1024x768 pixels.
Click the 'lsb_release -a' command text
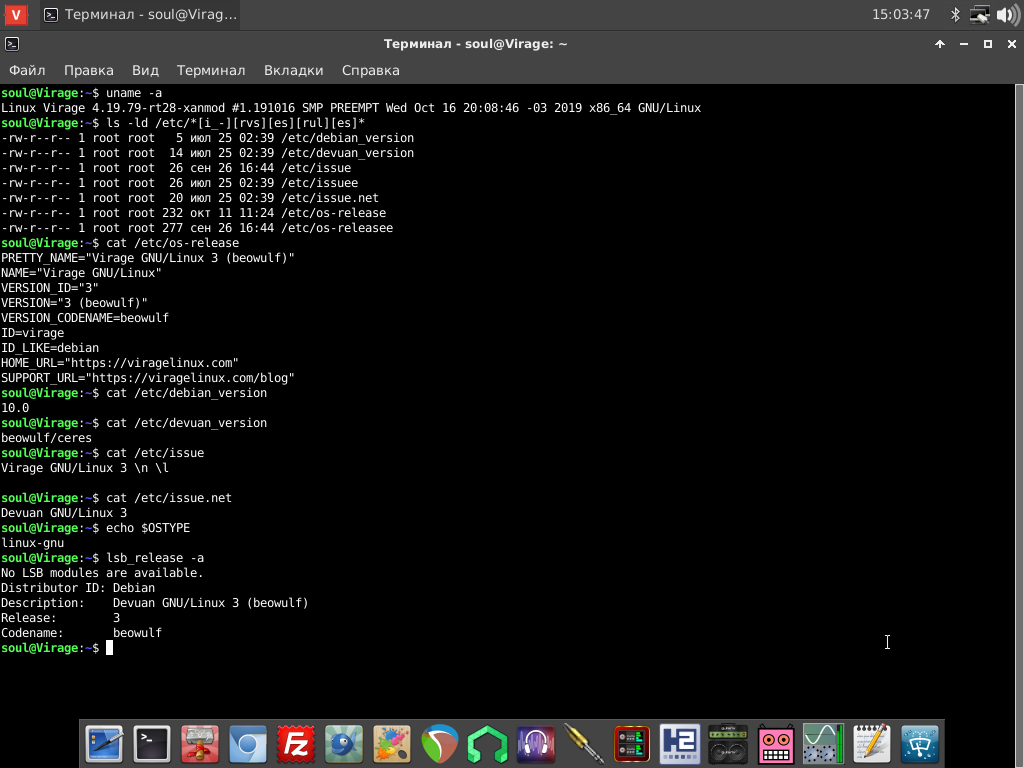pos(155,558)
